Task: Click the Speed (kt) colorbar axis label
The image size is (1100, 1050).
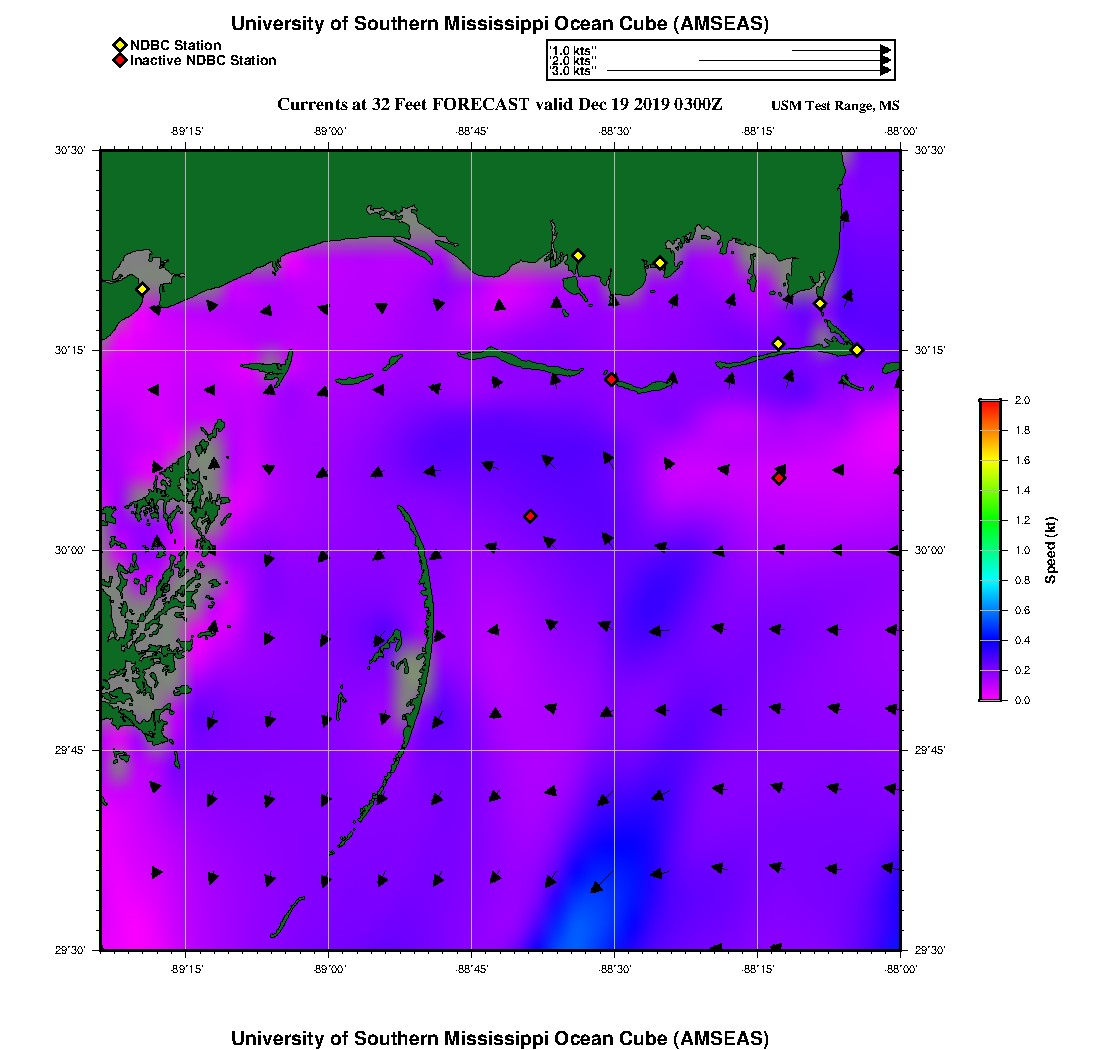Action: (1050, 550)
